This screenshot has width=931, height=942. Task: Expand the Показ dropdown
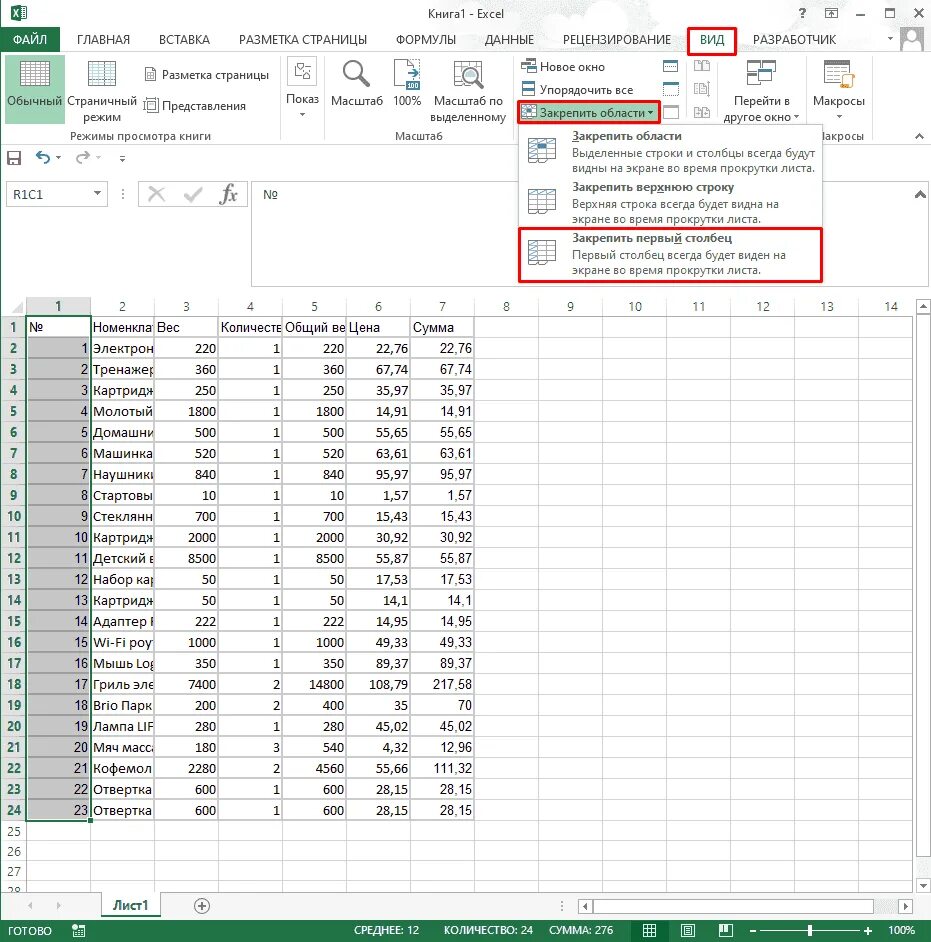click(x=302, y=88)
